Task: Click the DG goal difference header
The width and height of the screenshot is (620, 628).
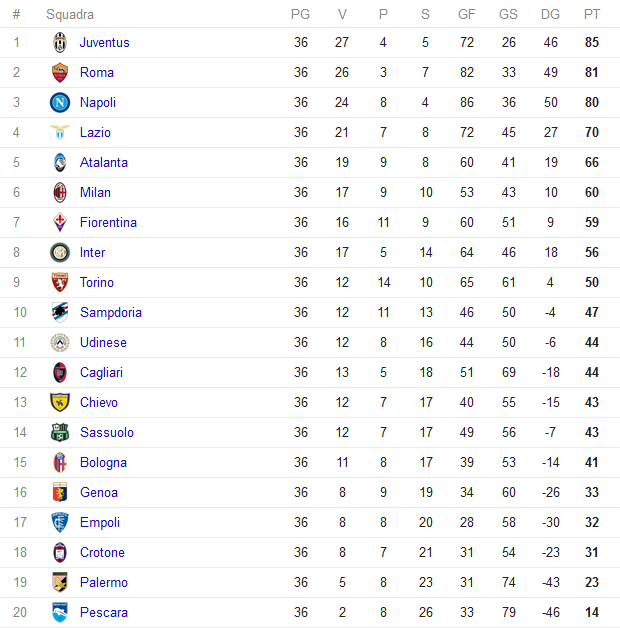Action: coord(550,14)
